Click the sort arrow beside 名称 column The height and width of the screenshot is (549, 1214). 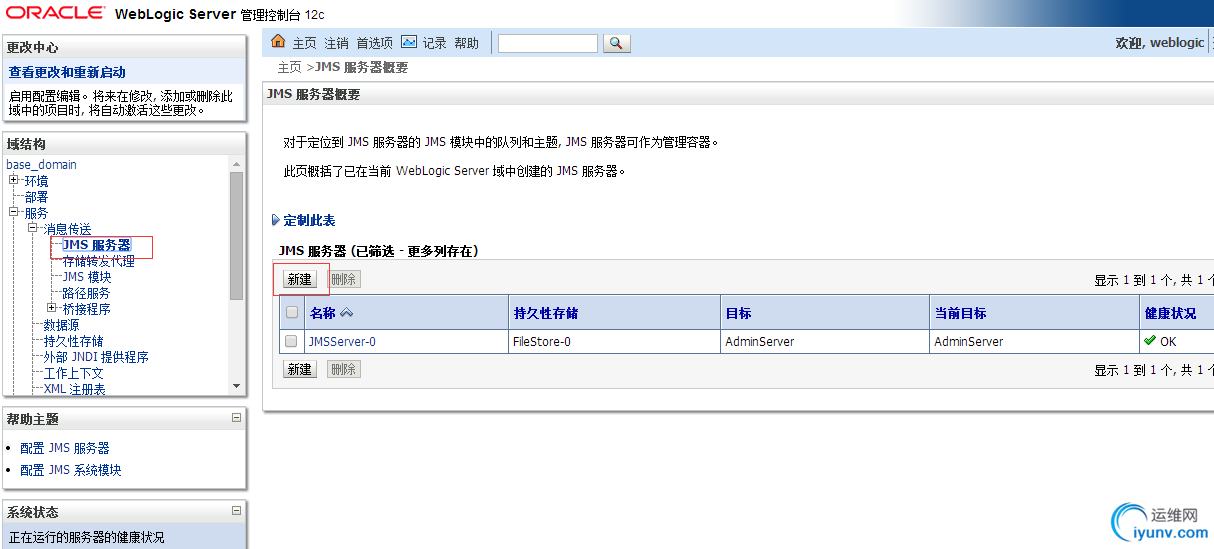coord(347,313)
